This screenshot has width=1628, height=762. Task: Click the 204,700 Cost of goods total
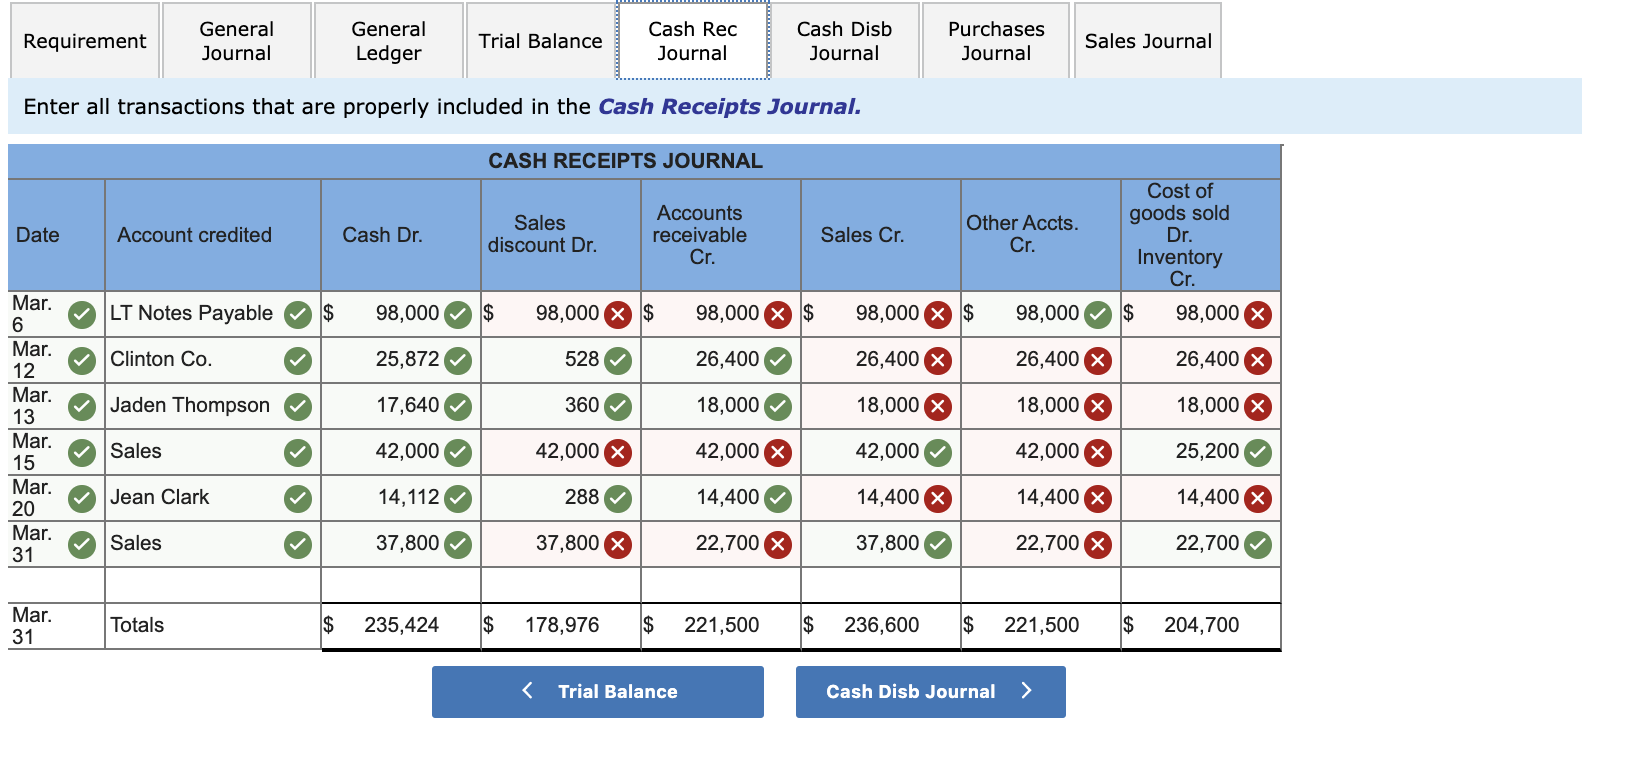(1201, 626)
